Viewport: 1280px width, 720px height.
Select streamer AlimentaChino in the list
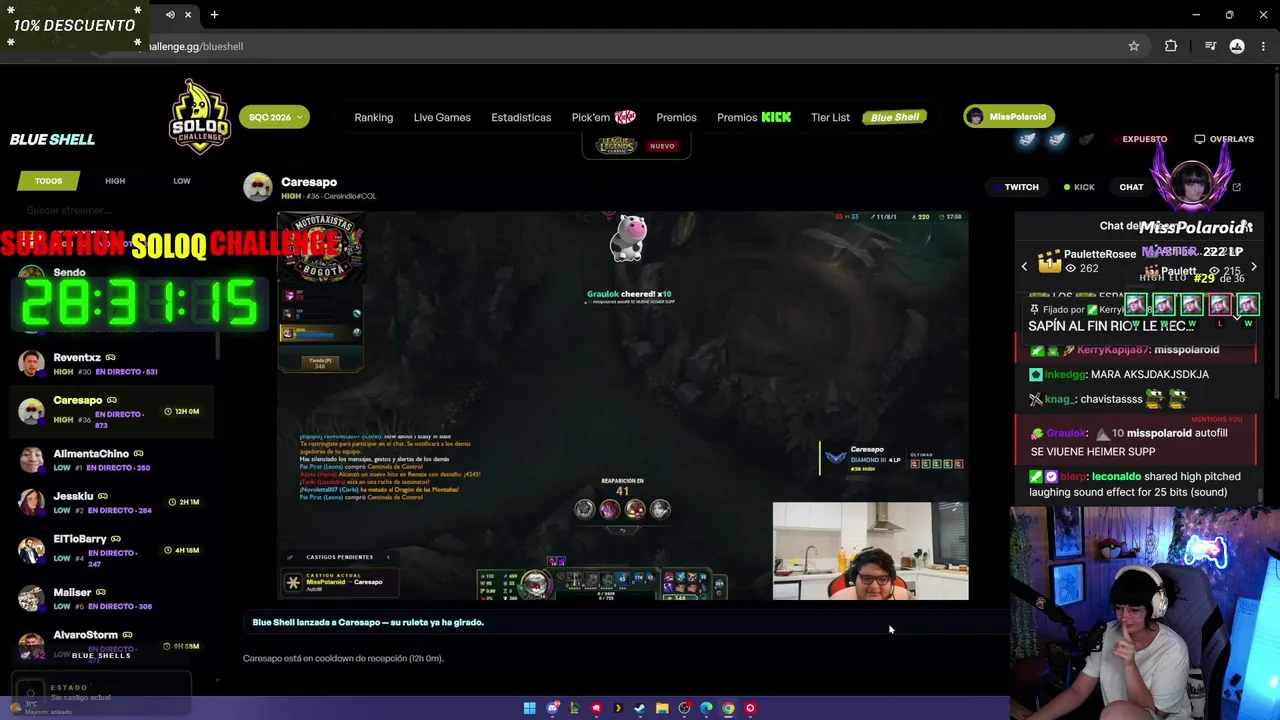click(112, 460)
